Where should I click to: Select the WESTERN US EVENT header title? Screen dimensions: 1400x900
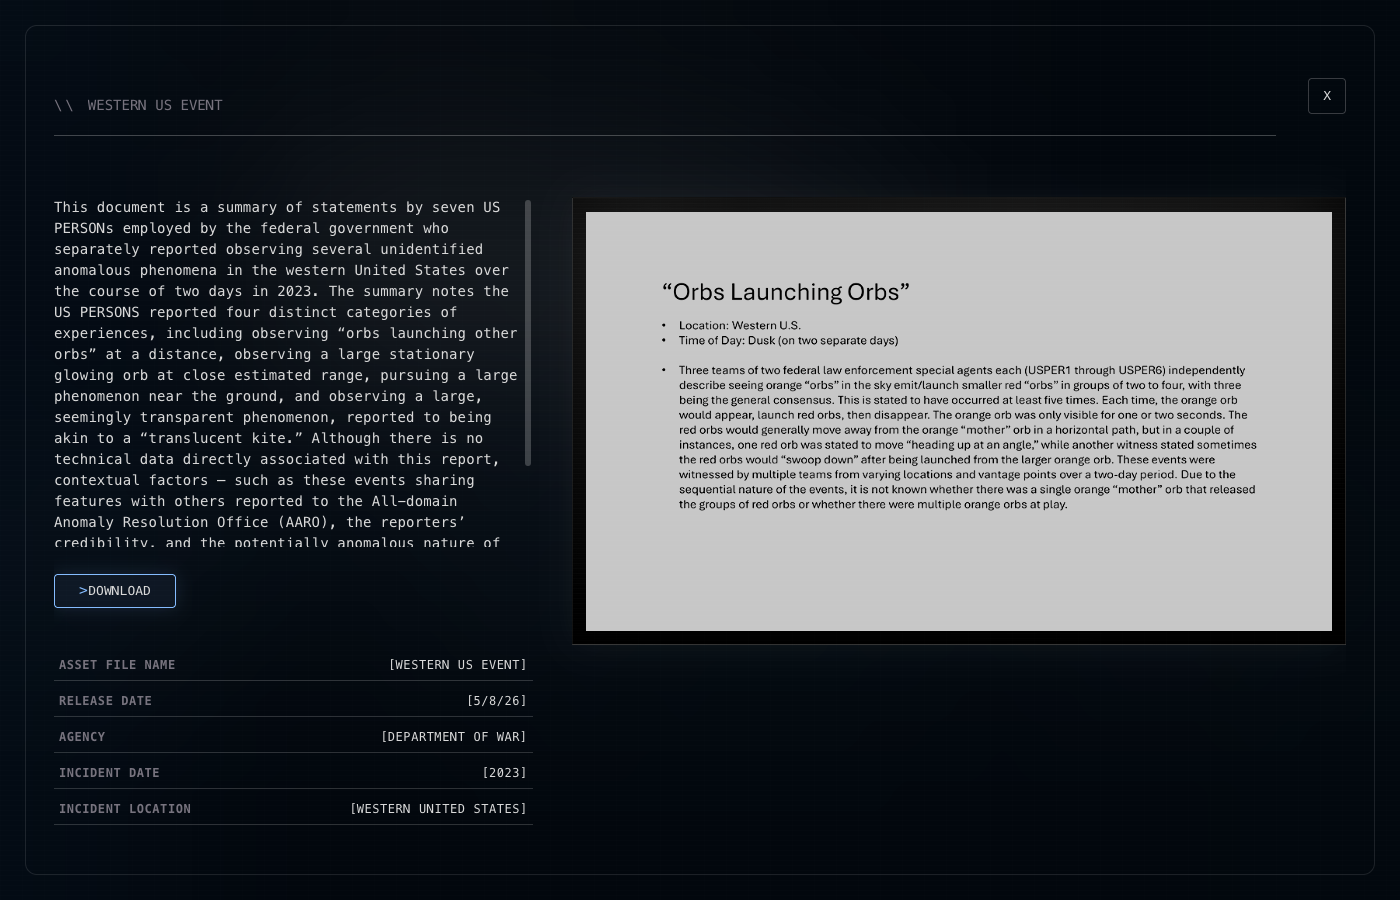pyautogui.click(x=155, y=105)
